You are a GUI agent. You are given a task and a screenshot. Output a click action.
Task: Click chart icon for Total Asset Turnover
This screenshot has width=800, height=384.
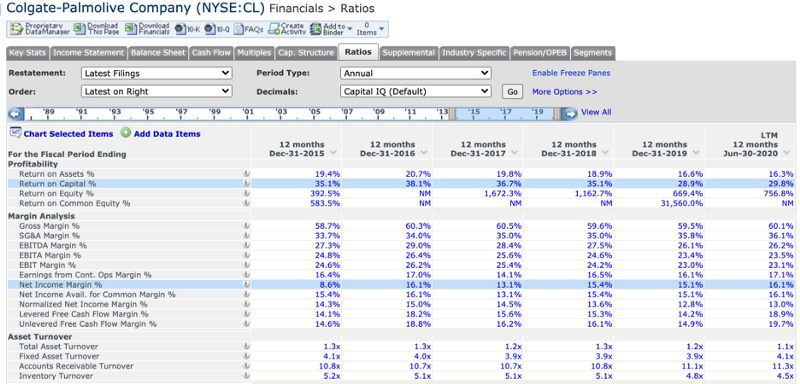coord(246,346)
